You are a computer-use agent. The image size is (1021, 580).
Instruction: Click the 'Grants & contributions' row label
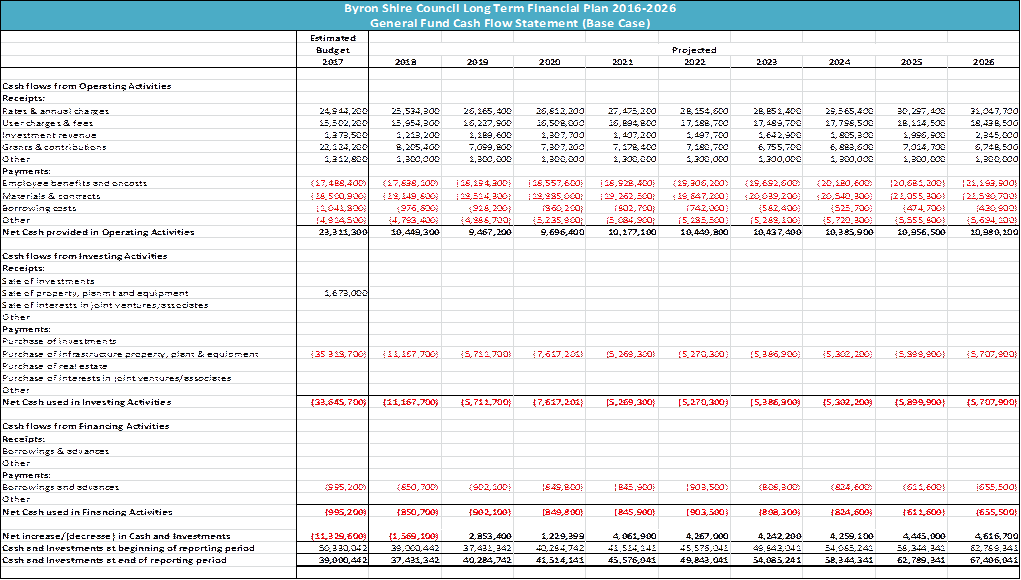(x=55, y=147)
